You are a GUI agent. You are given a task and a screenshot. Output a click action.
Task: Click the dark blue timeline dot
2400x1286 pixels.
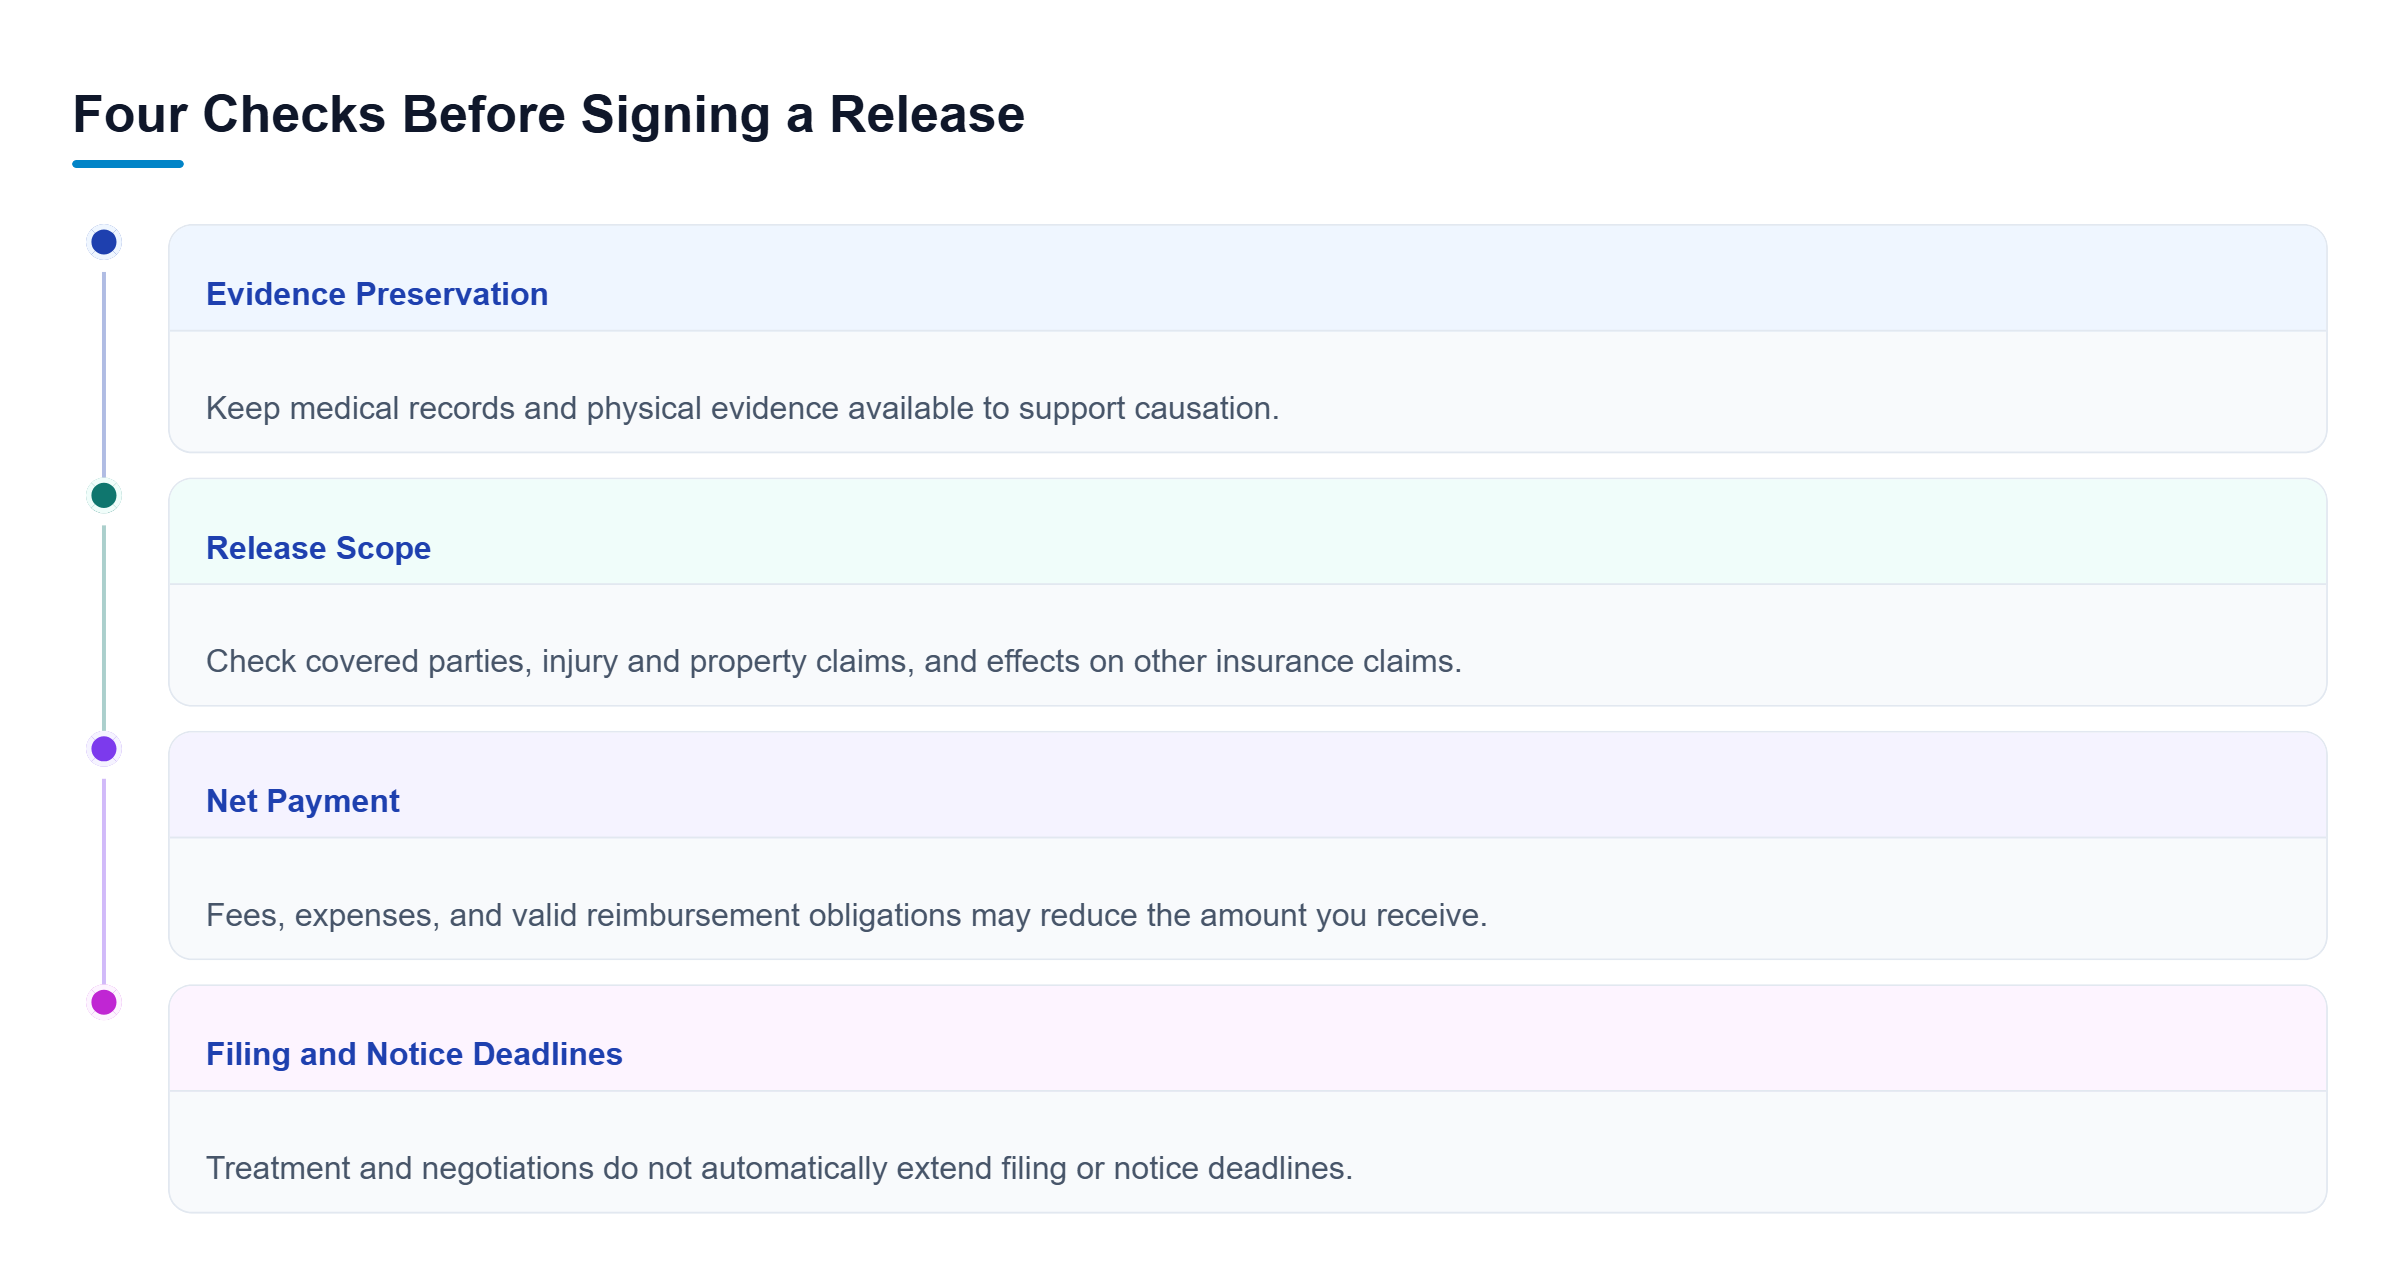pos(104,242)
